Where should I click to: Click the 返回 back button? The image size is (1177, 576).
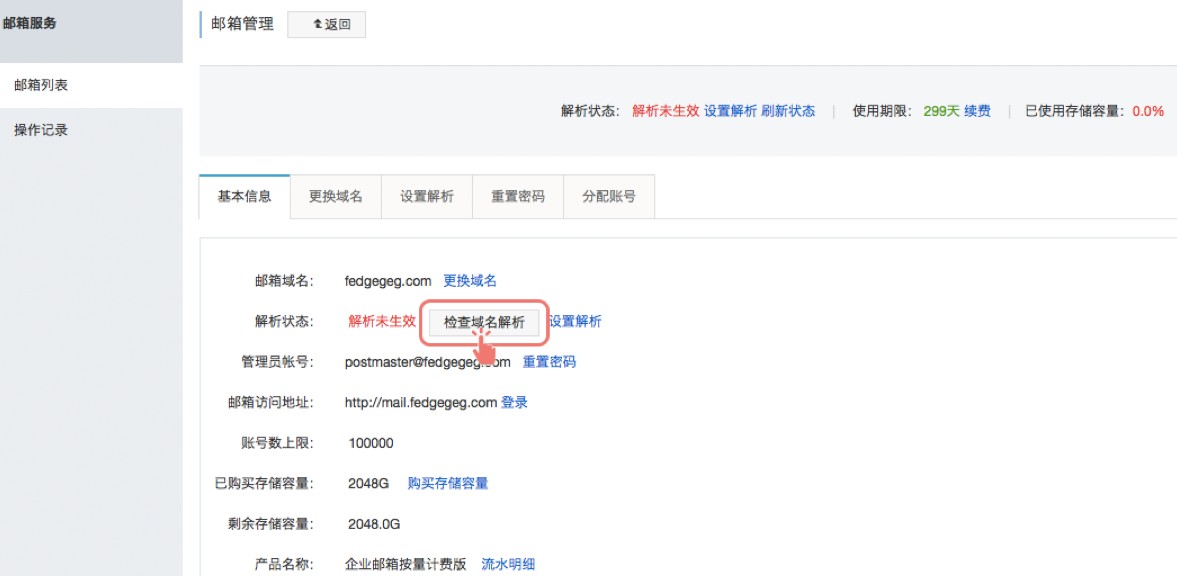click(326, 25)
